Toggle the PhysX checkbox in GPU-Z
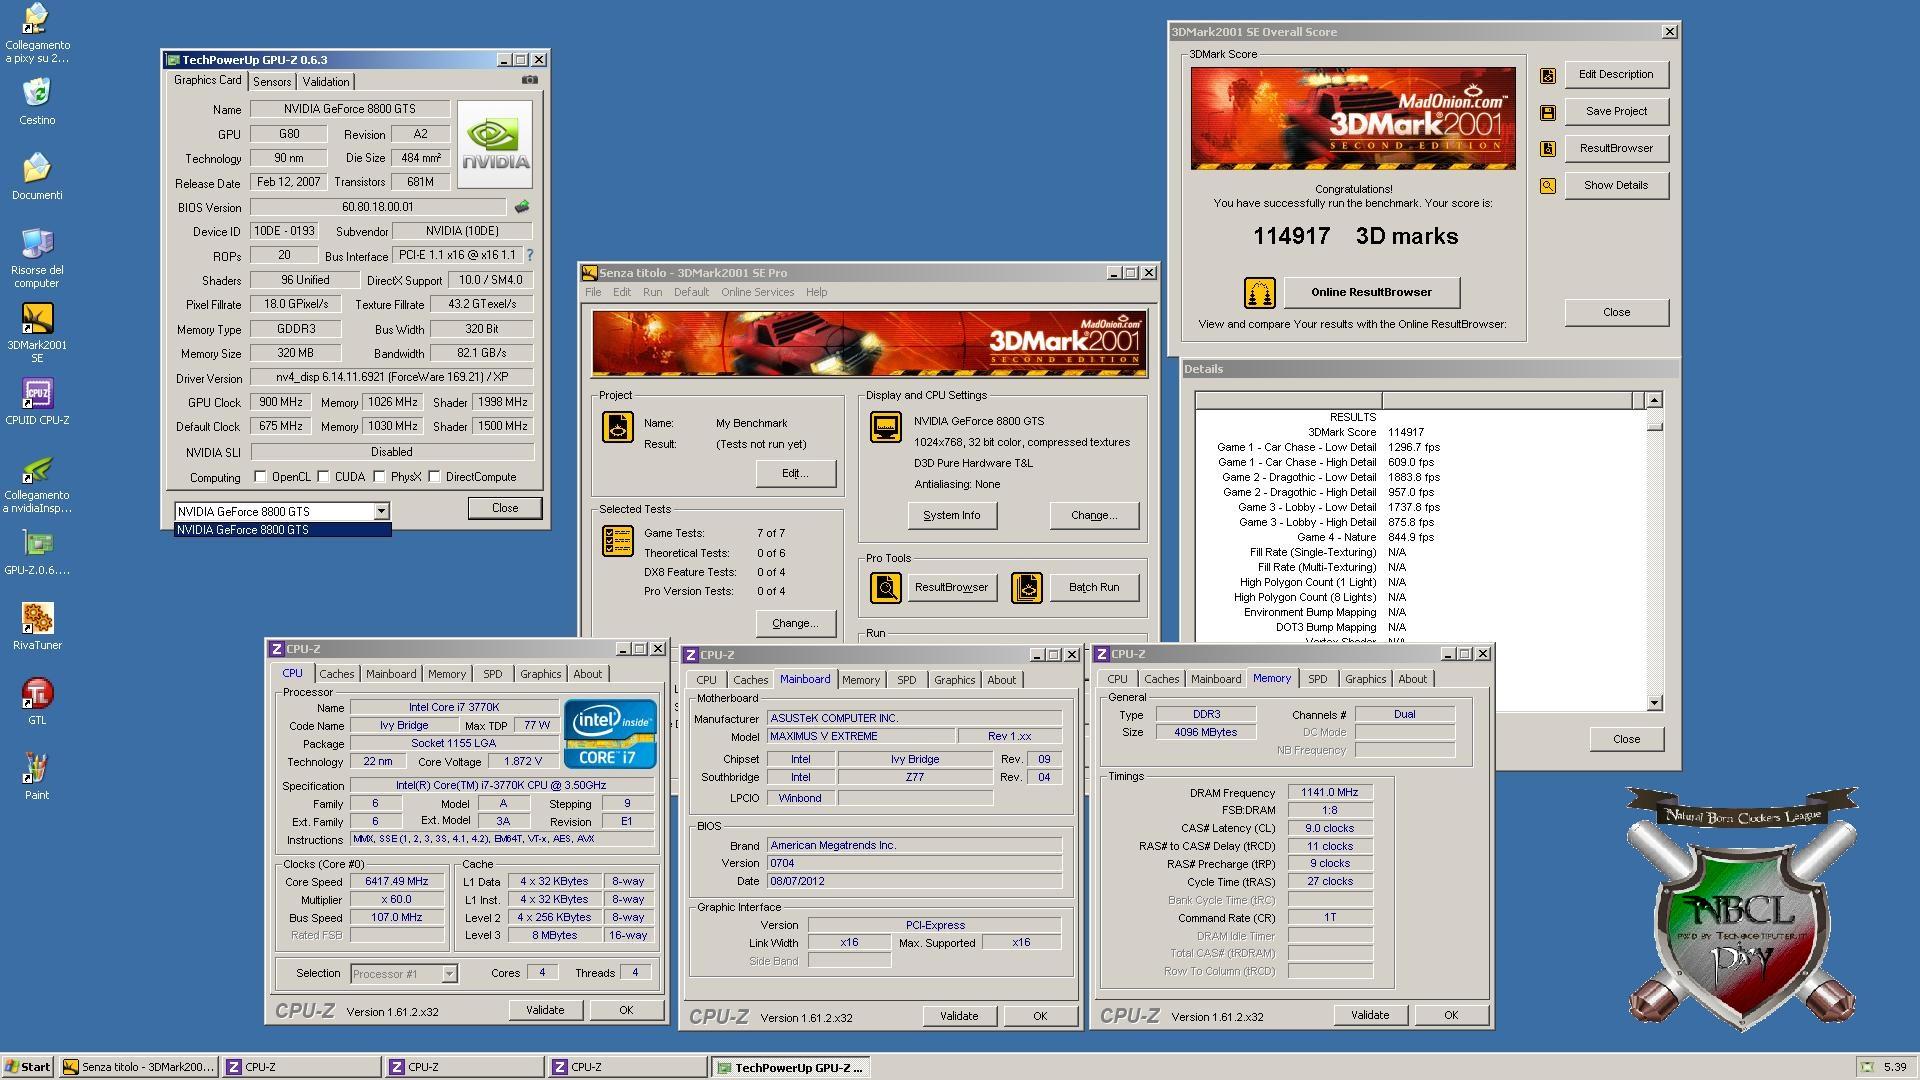Image resolution: width=1920 pixels, height=1080 pixels. tap(379, 477)
